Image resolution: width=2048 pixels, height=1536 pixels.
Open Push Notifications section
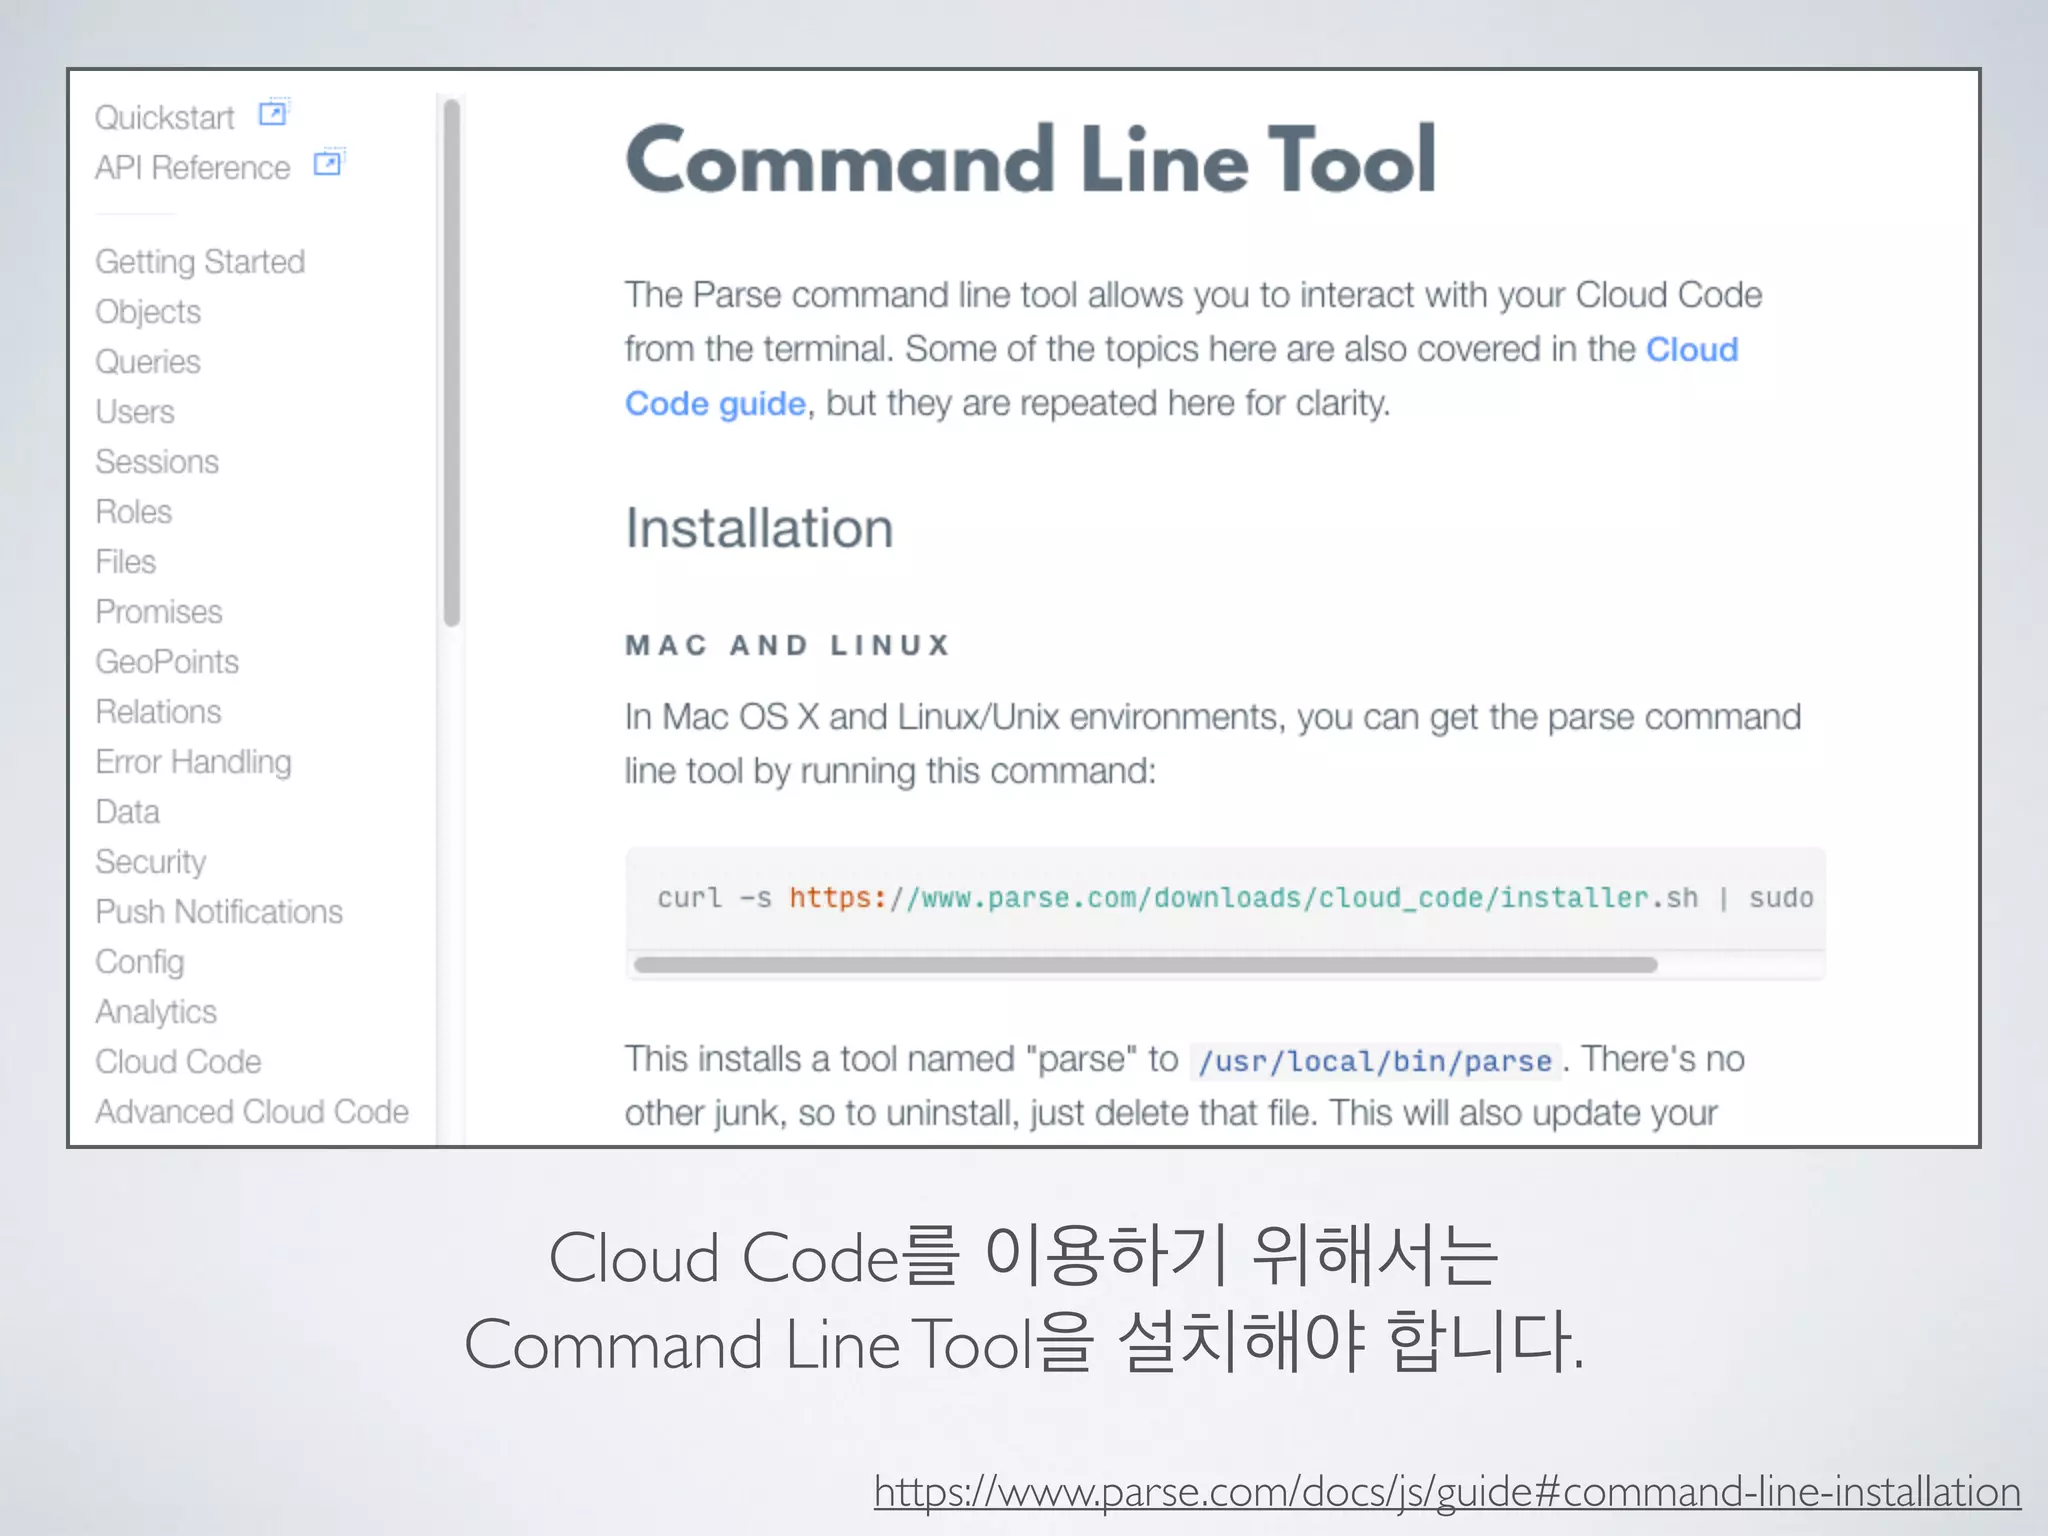[219, 912]
